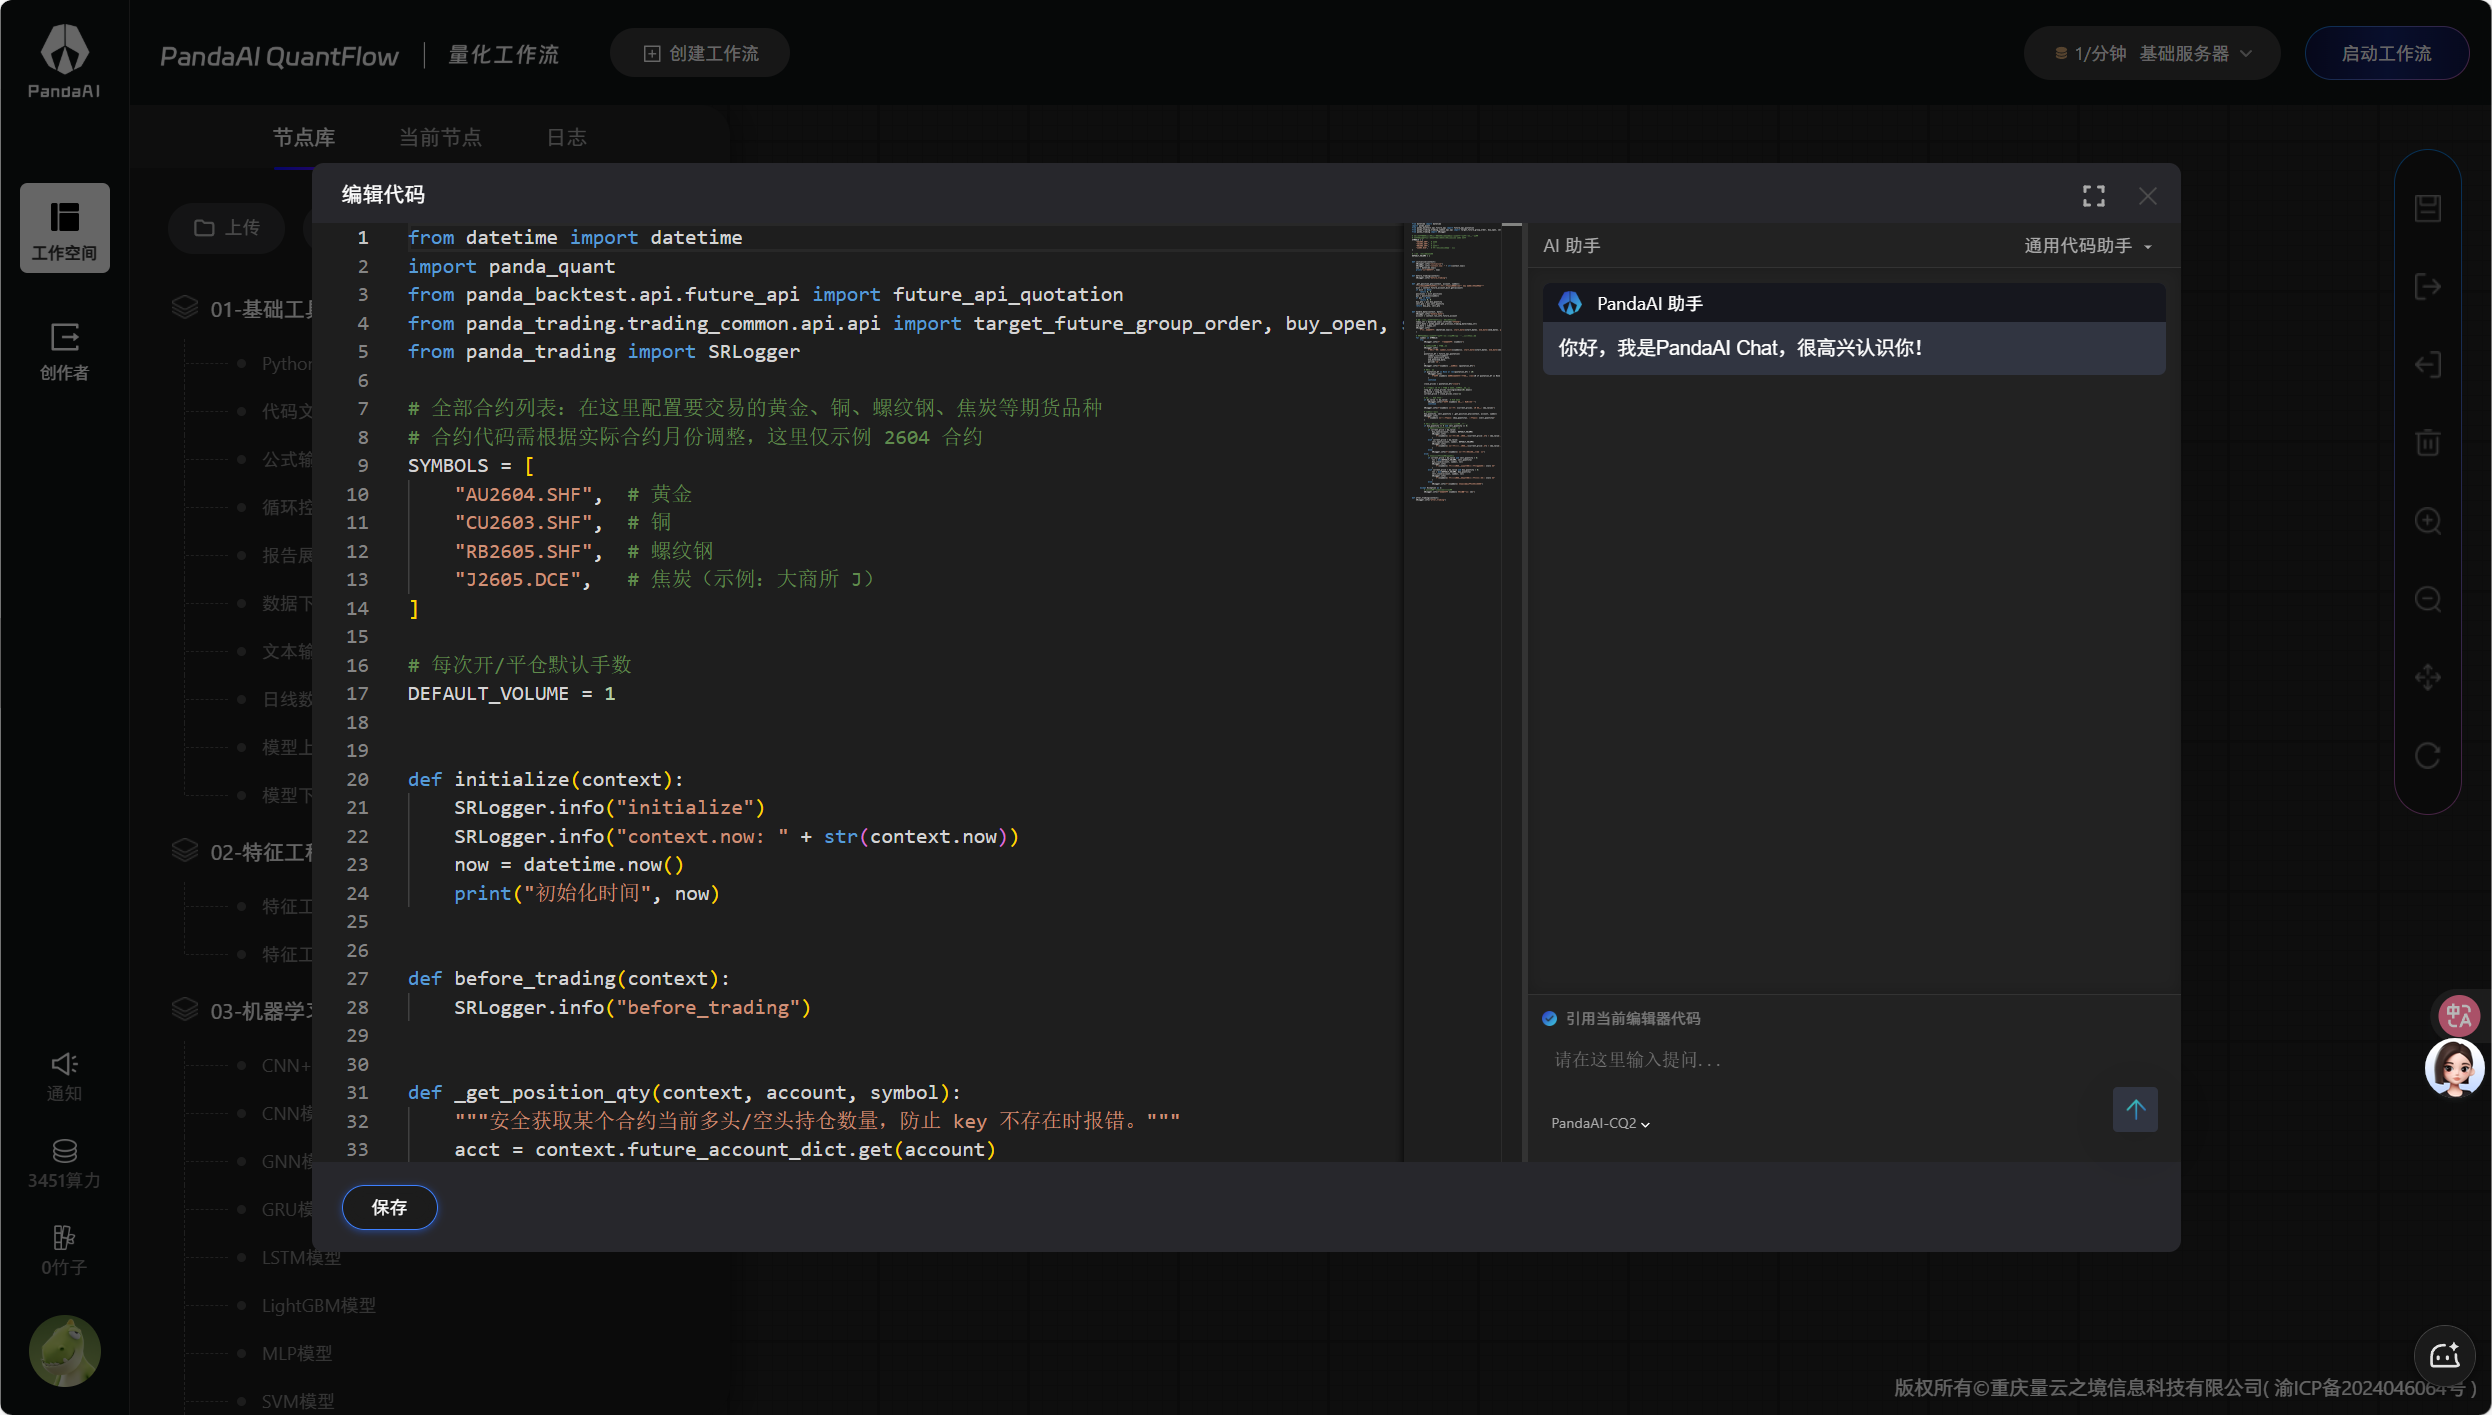Open the 通用代码助手 dropdown
The height and width of the screenshot is (1415, 2492).
(x=2088, y=246)
